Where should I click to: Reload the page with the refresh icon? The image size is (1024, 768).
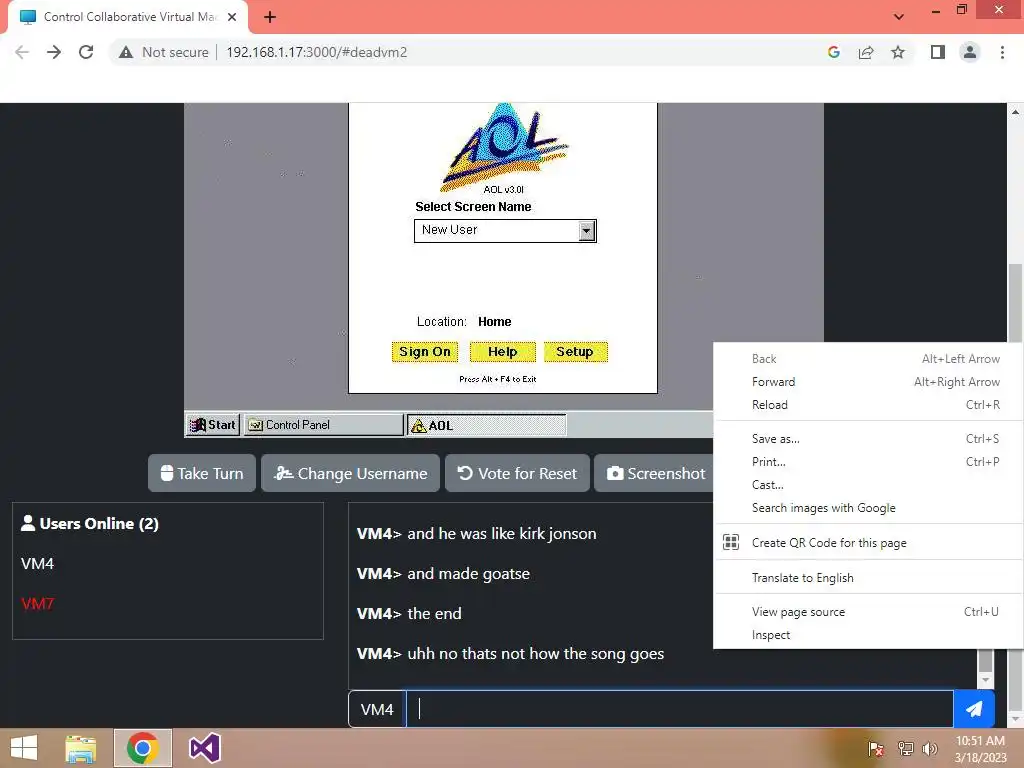(86, 52)
